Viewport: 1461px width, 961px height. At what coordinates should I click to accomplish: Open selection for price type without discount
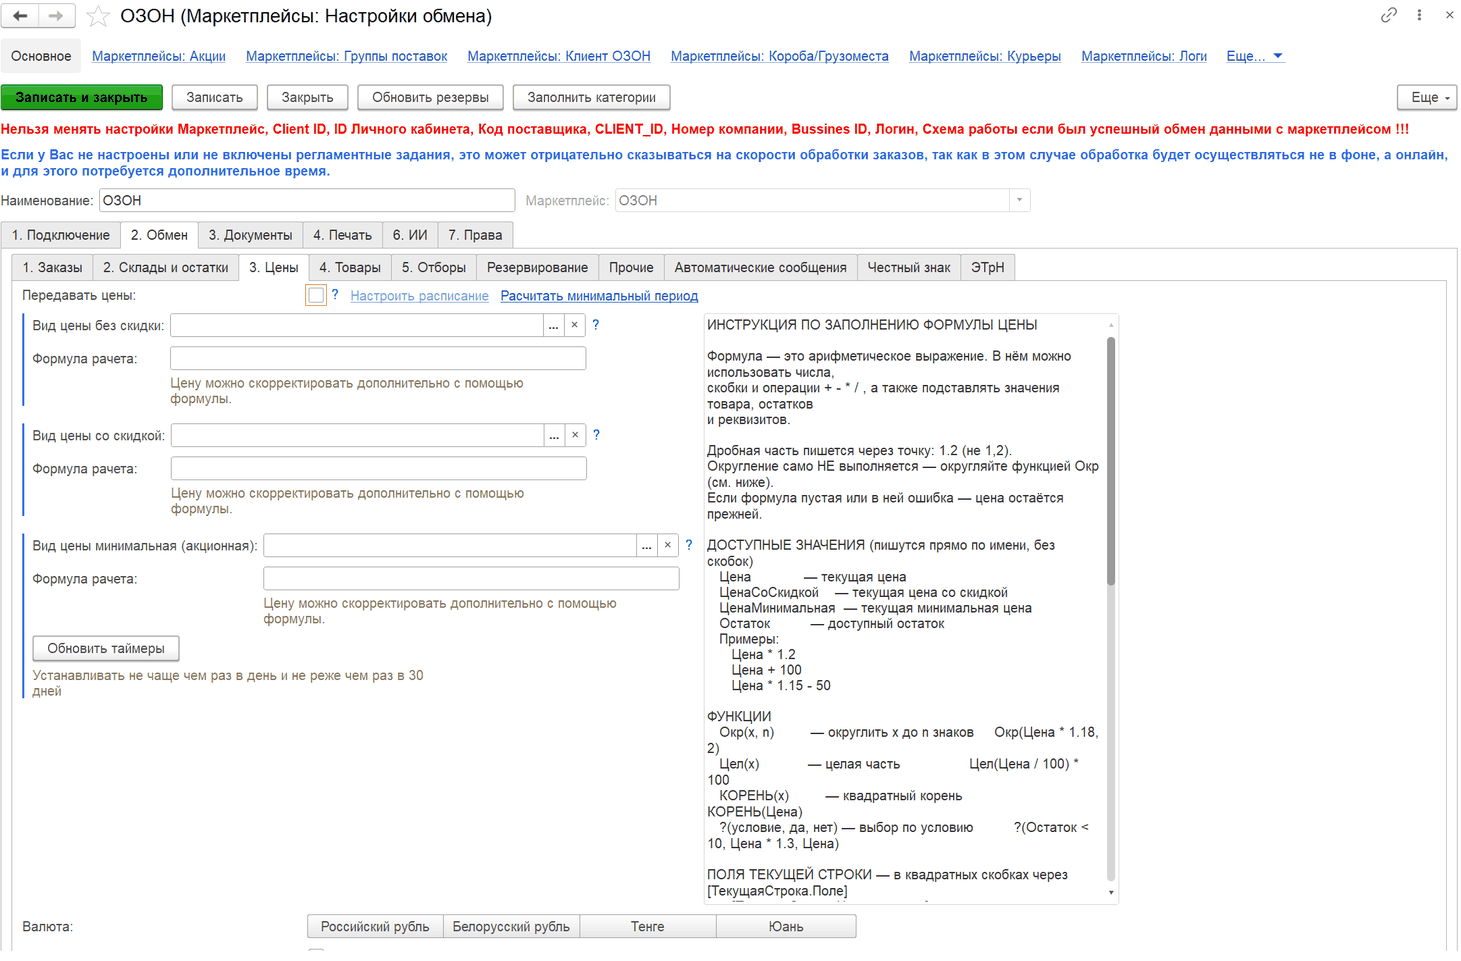coord(554,325)
